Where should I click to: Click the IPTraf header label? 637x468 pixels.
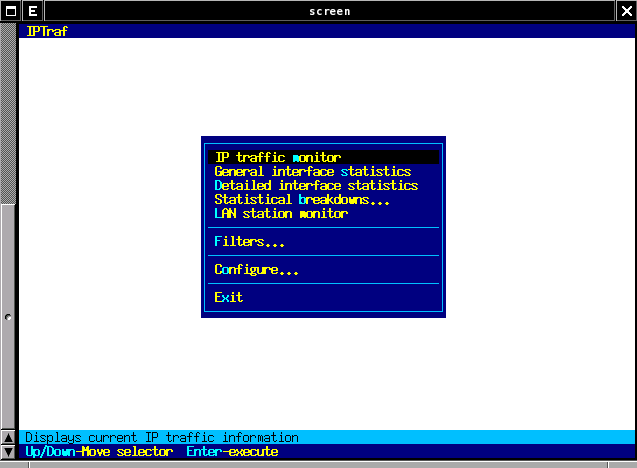coord(47,31)
